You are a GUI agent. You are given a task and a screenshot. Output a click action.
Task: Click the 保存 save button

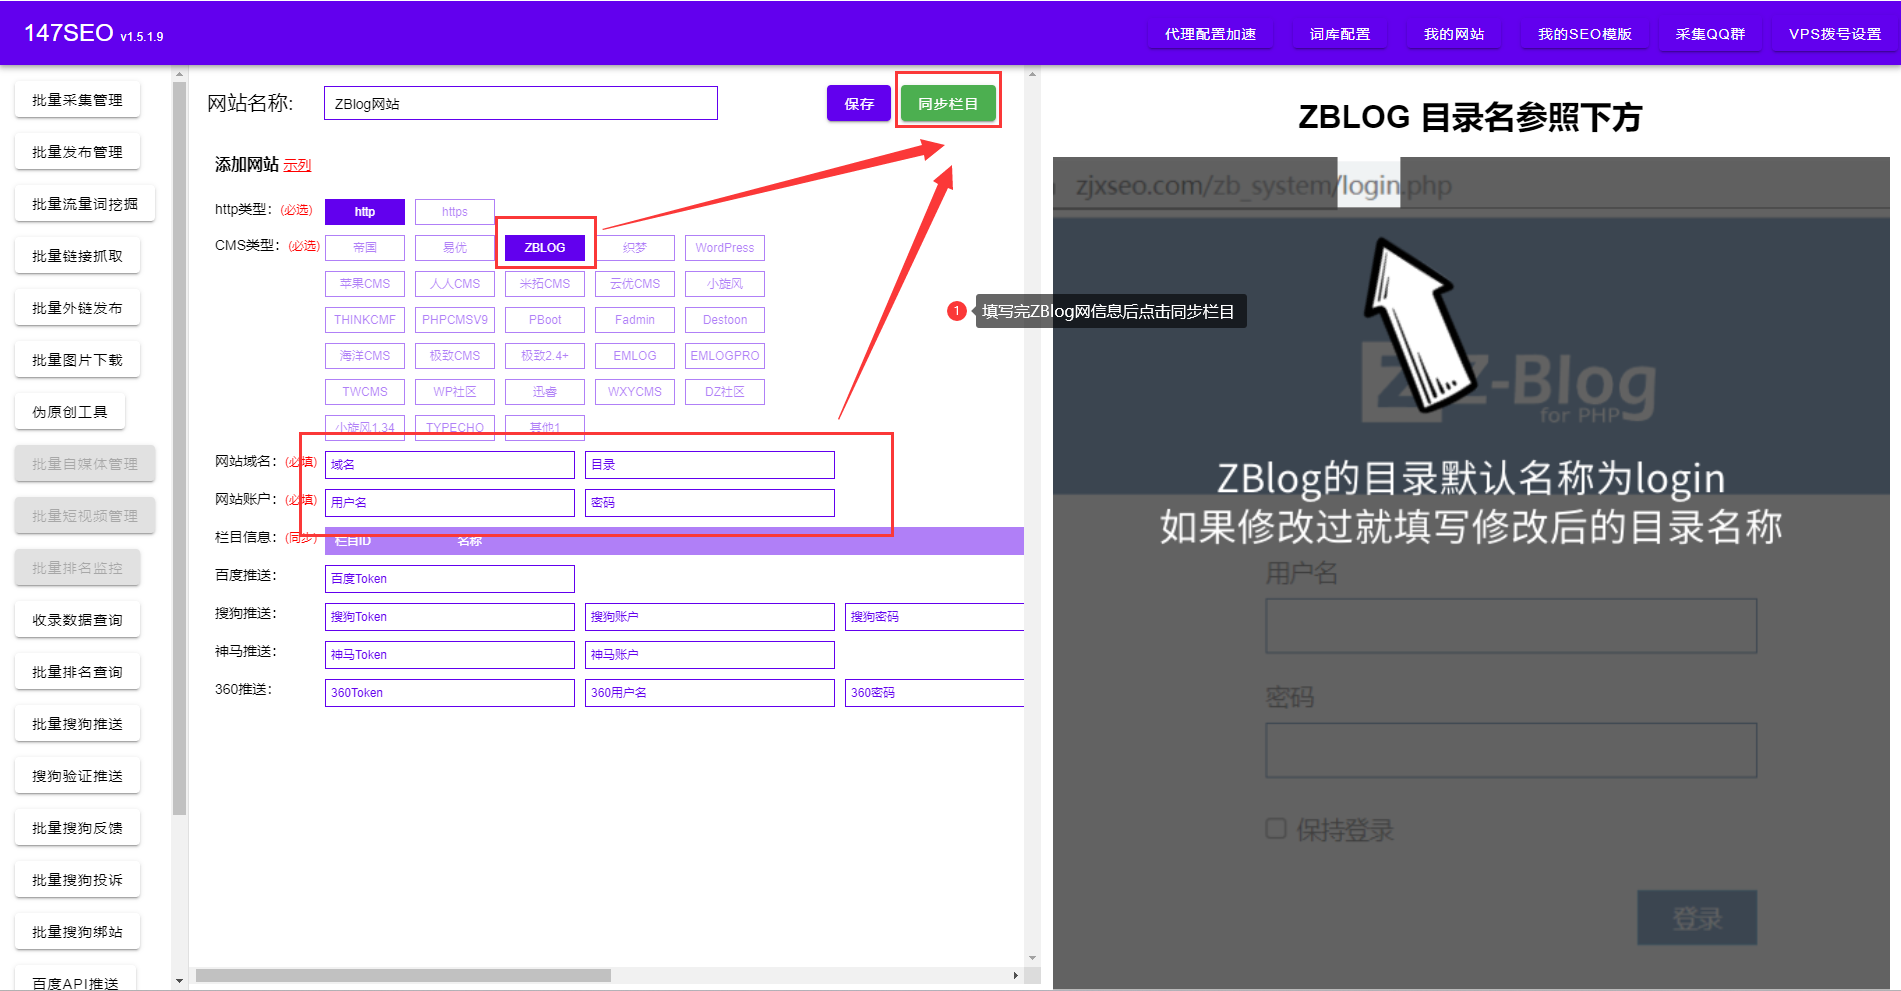(x=859, y=103)
